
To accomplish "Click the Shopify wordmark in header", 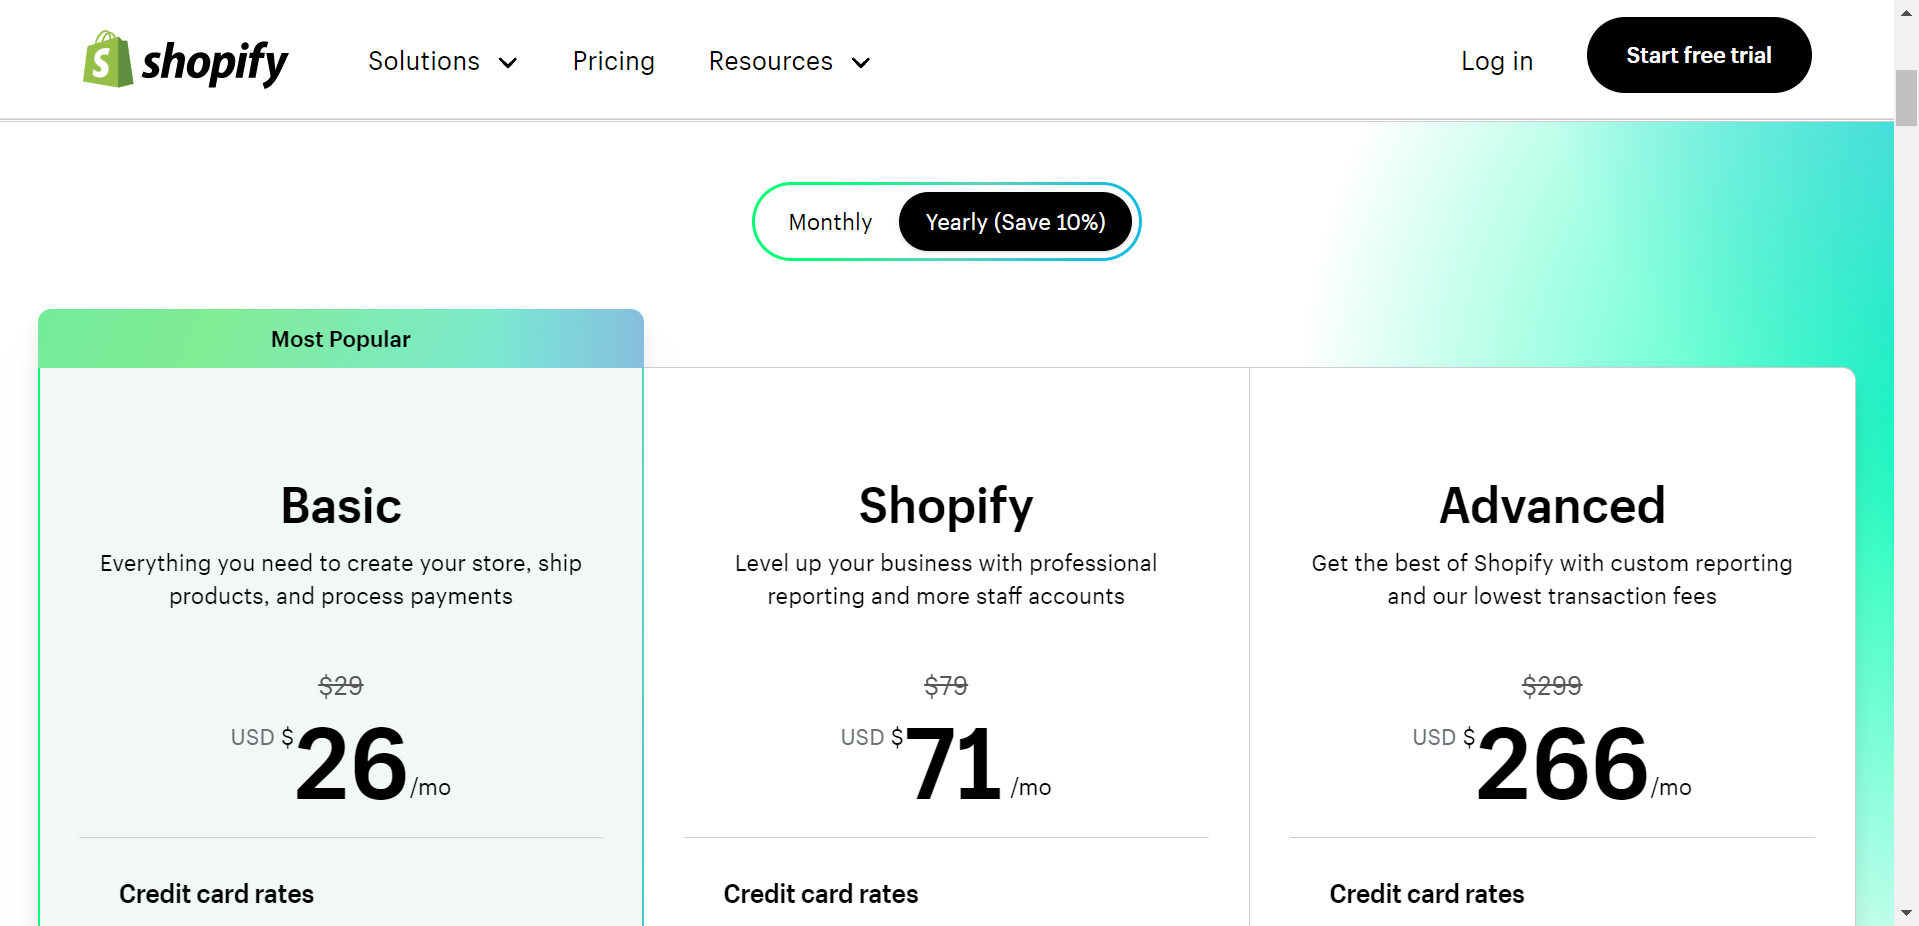I will (215, 62).
